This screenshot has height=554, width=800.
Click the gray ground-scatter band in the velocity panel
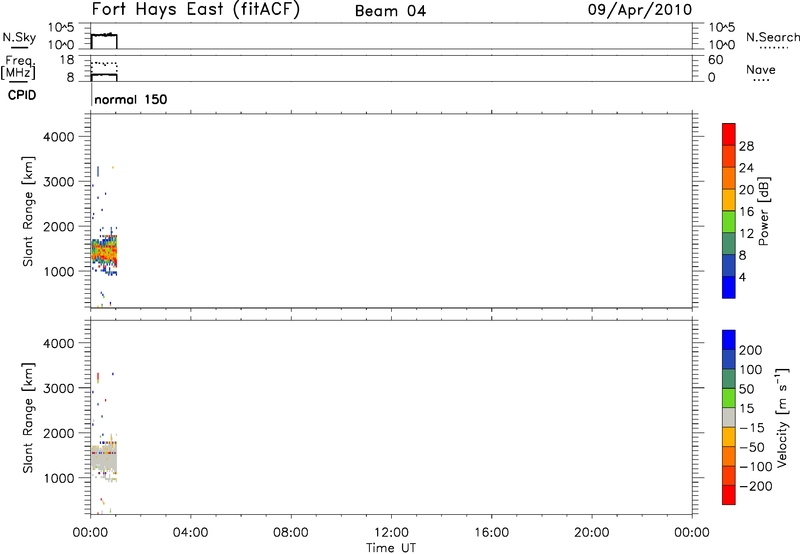[x=104, y=458]
